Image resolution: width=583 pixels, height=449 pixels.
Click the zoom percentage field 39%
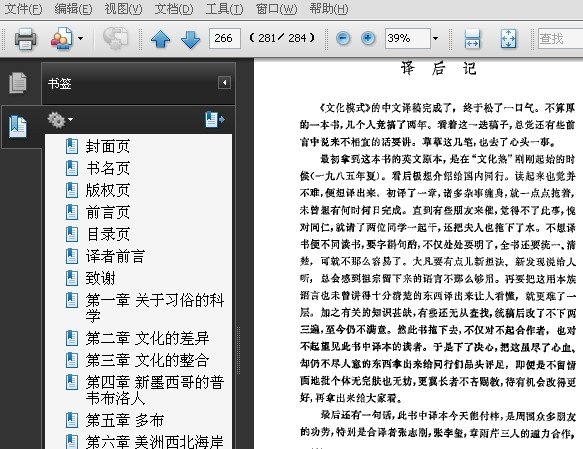point(408,38)
